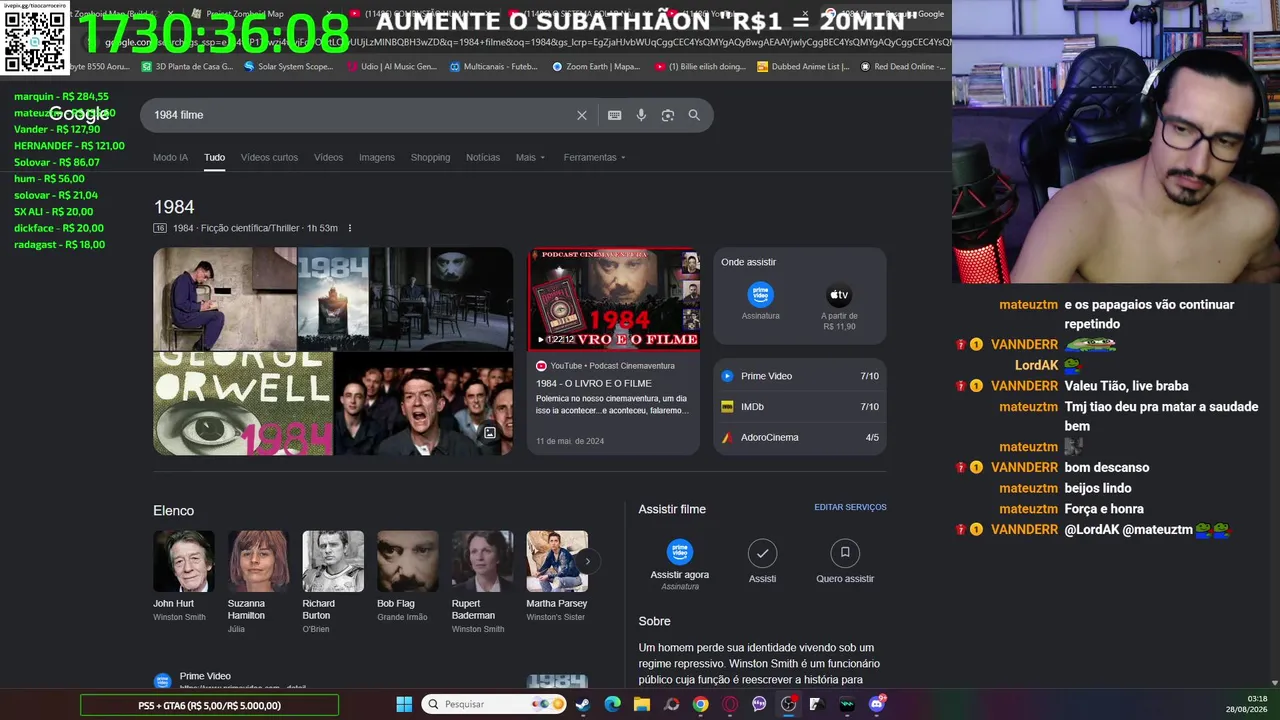Show more cast with the carousel arrow
Image resolution: width=1280 pixels, height=720 pixels.
587,561
